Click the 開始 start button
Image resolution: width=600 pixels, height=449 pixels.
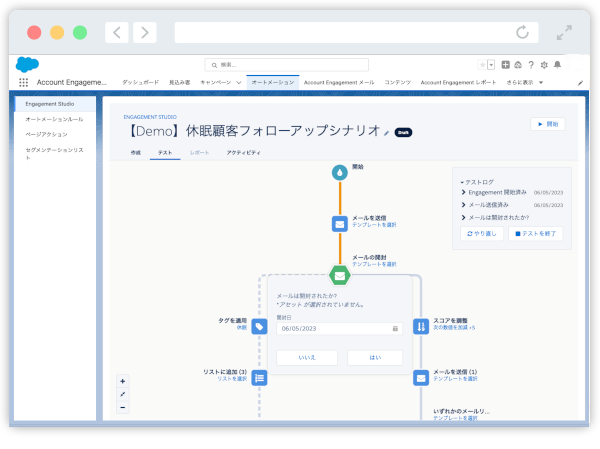(x=548, y=124)
